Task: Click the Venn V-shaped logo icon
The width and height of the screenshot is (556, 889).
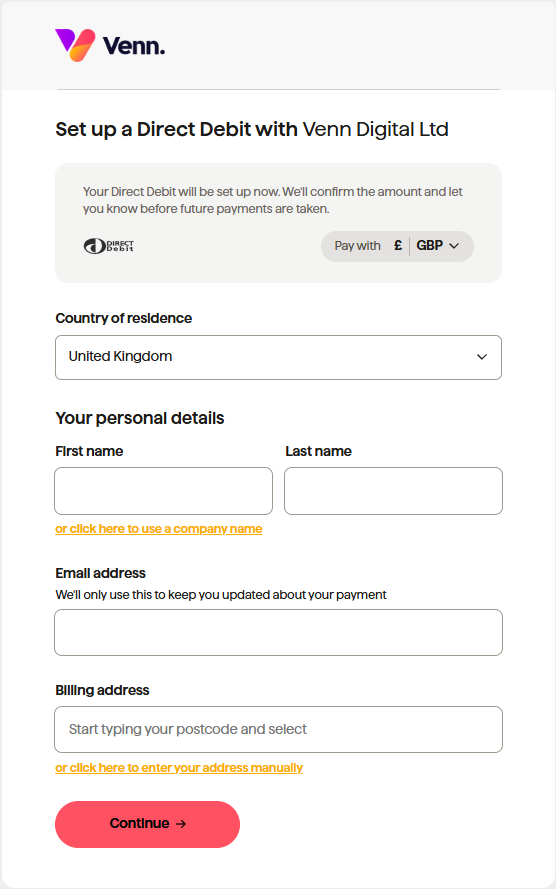Action: coord(75,45)
